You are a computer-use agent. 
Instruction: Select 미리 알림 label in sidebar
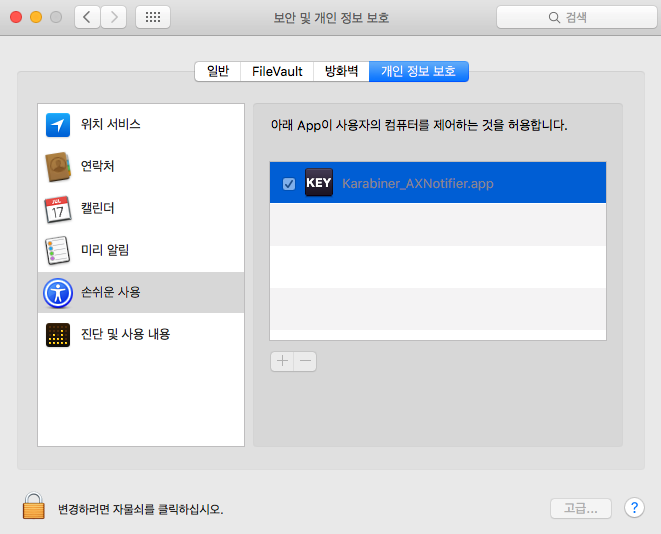(105, 250)
